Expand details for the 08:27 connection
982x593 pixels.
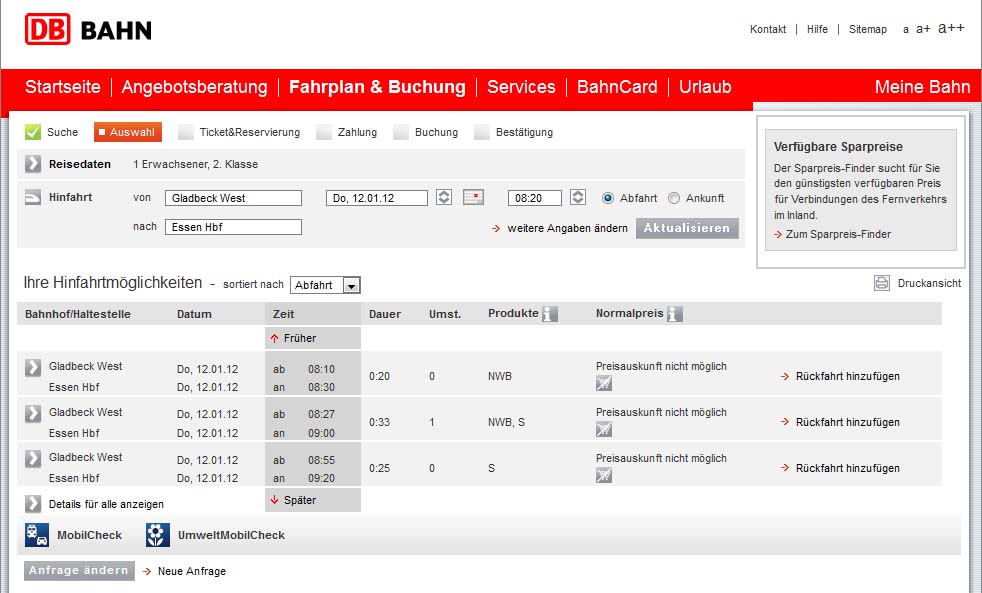point(33,413)
